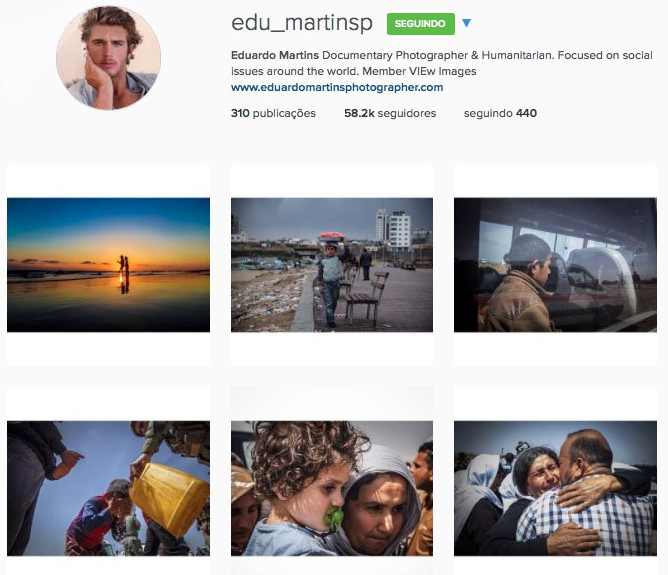Open the photo of crying woman hugging man
Image resolution: width=668 pixels, height=575 pixels.
tap(555, 488)
